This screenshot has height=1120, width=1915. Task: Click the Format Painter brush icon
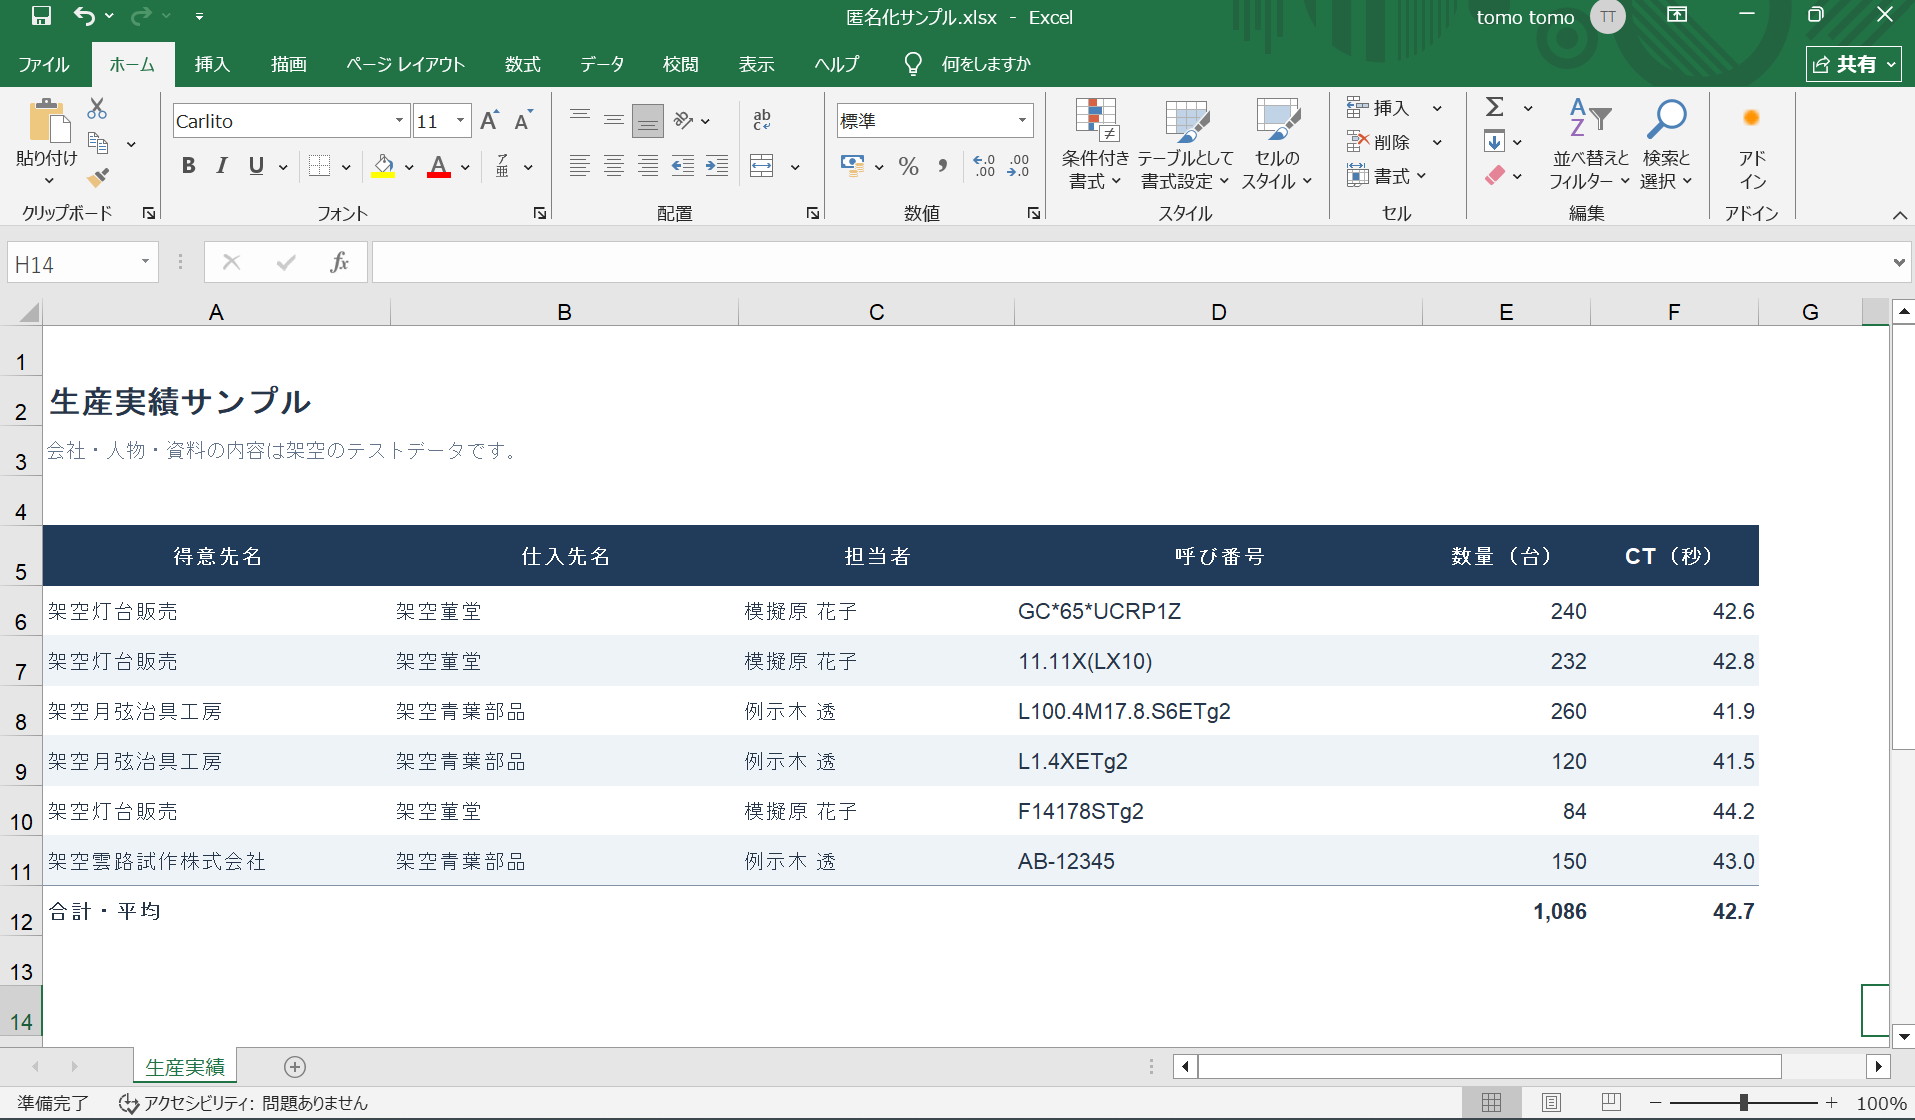(98, 178)
